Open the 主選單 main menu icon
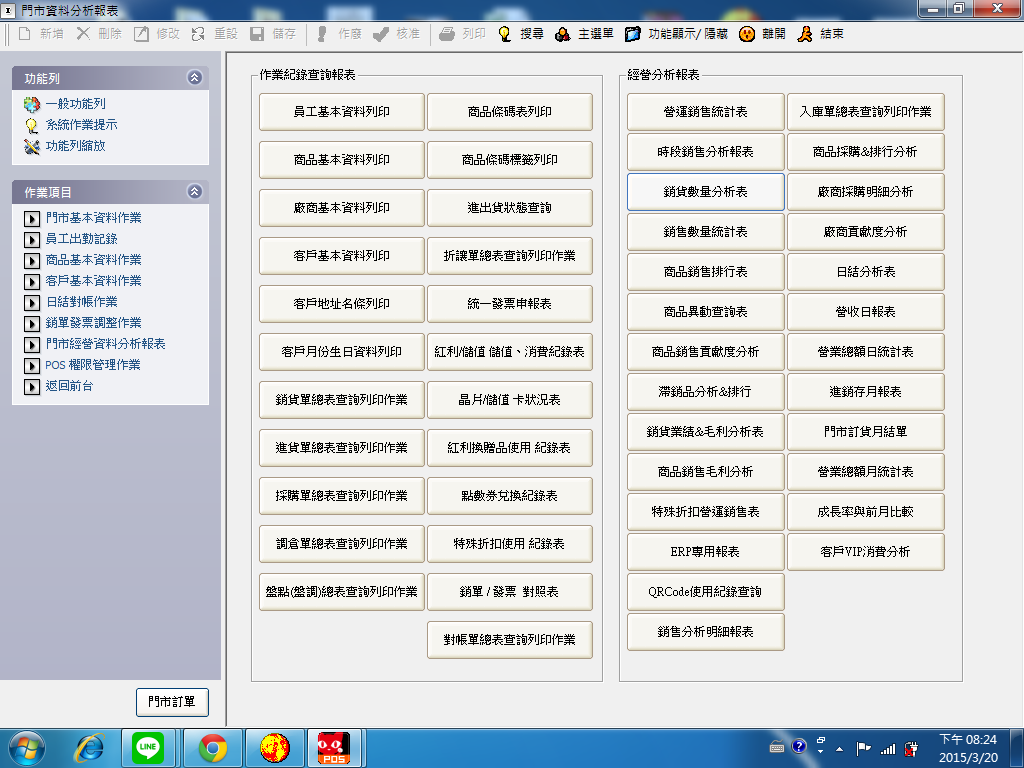This screenshot has height=768, width=1024. pos(563,34)
